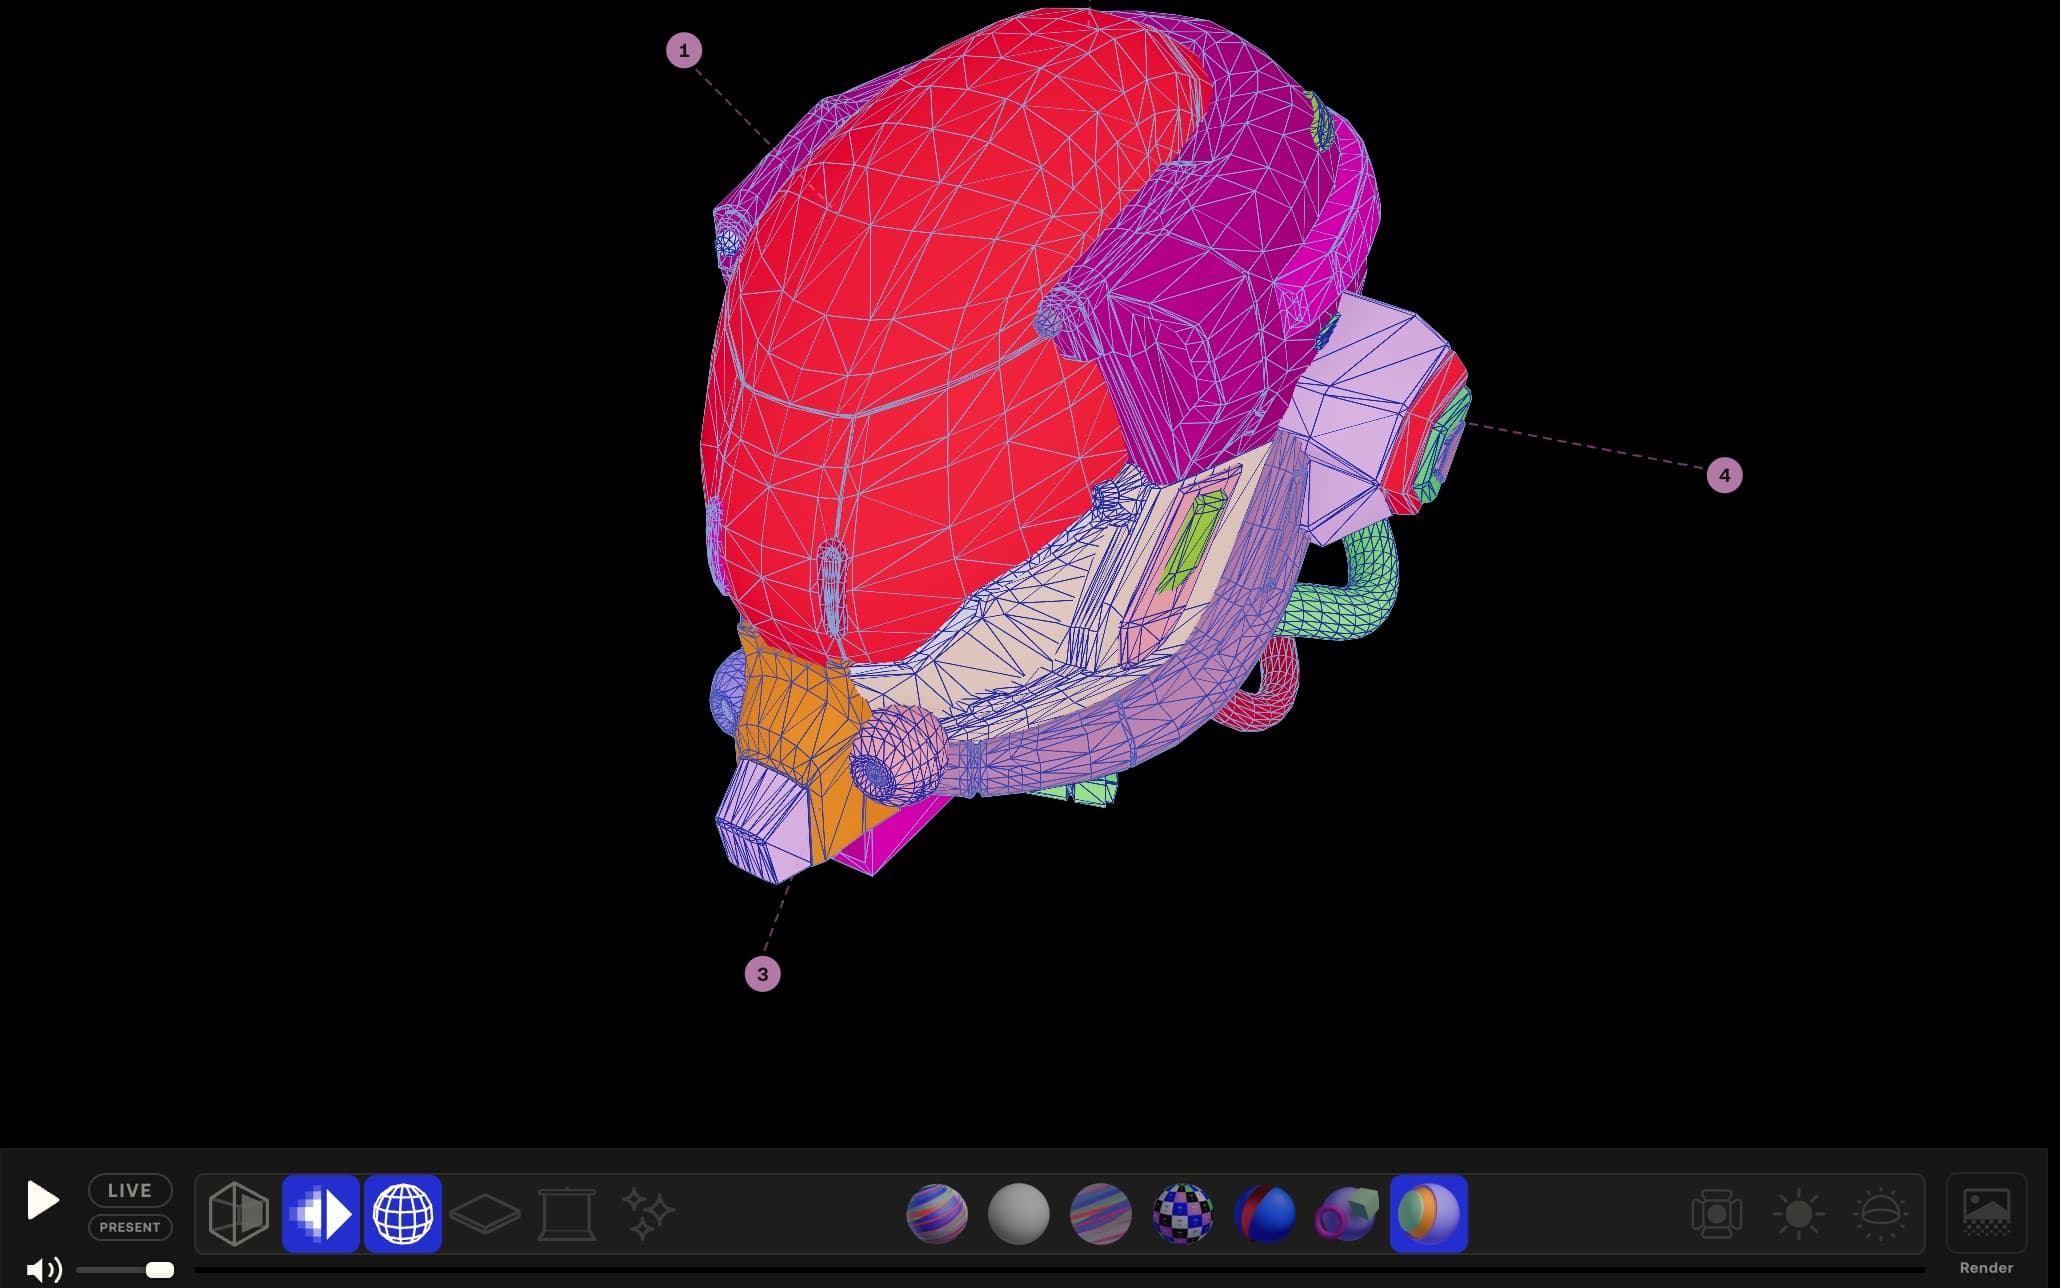Open annotation marker 3
The height and width of the screenshot is (1288, 2060).
tap(762, 974)
